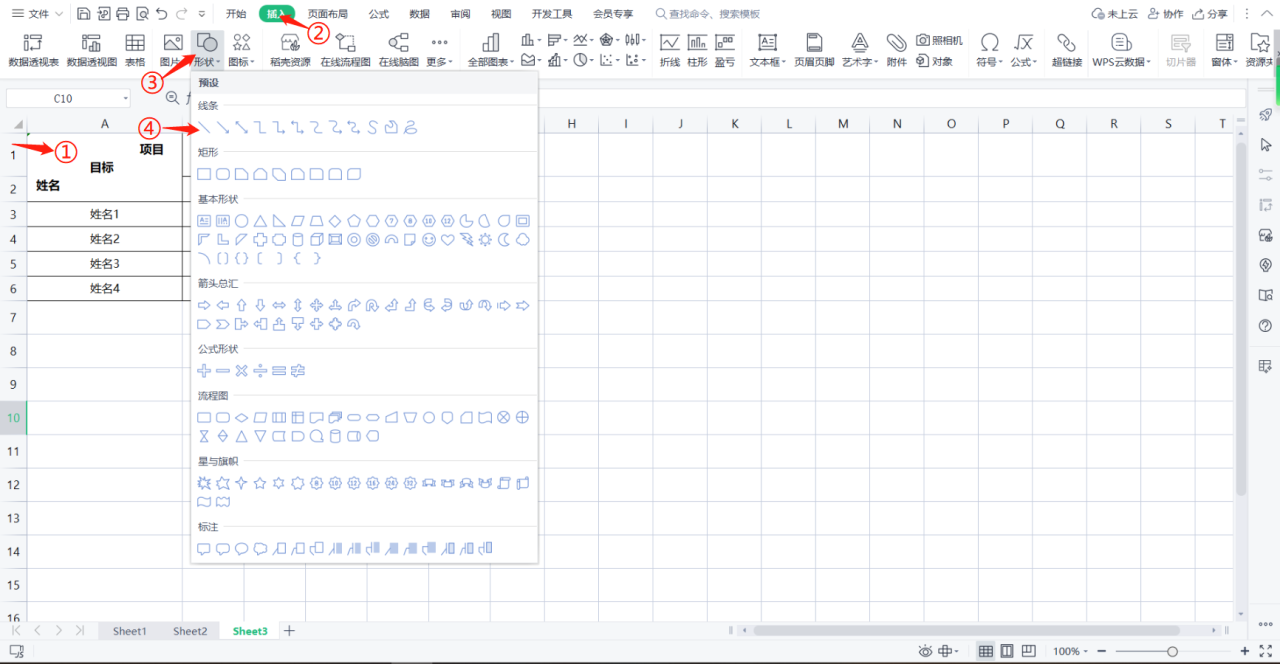Open the 艺术字 word art dropdown
1280x664 pixels.
pos(859,50)
